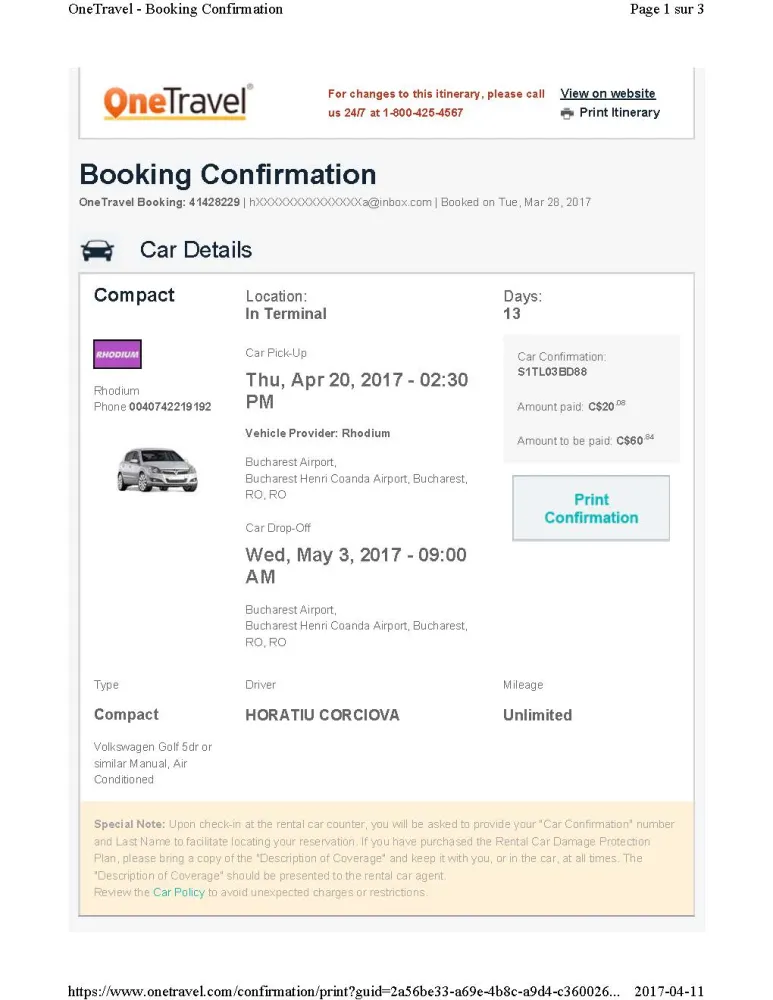Click the Booking Confirmation heading

[x=228, y=175]
